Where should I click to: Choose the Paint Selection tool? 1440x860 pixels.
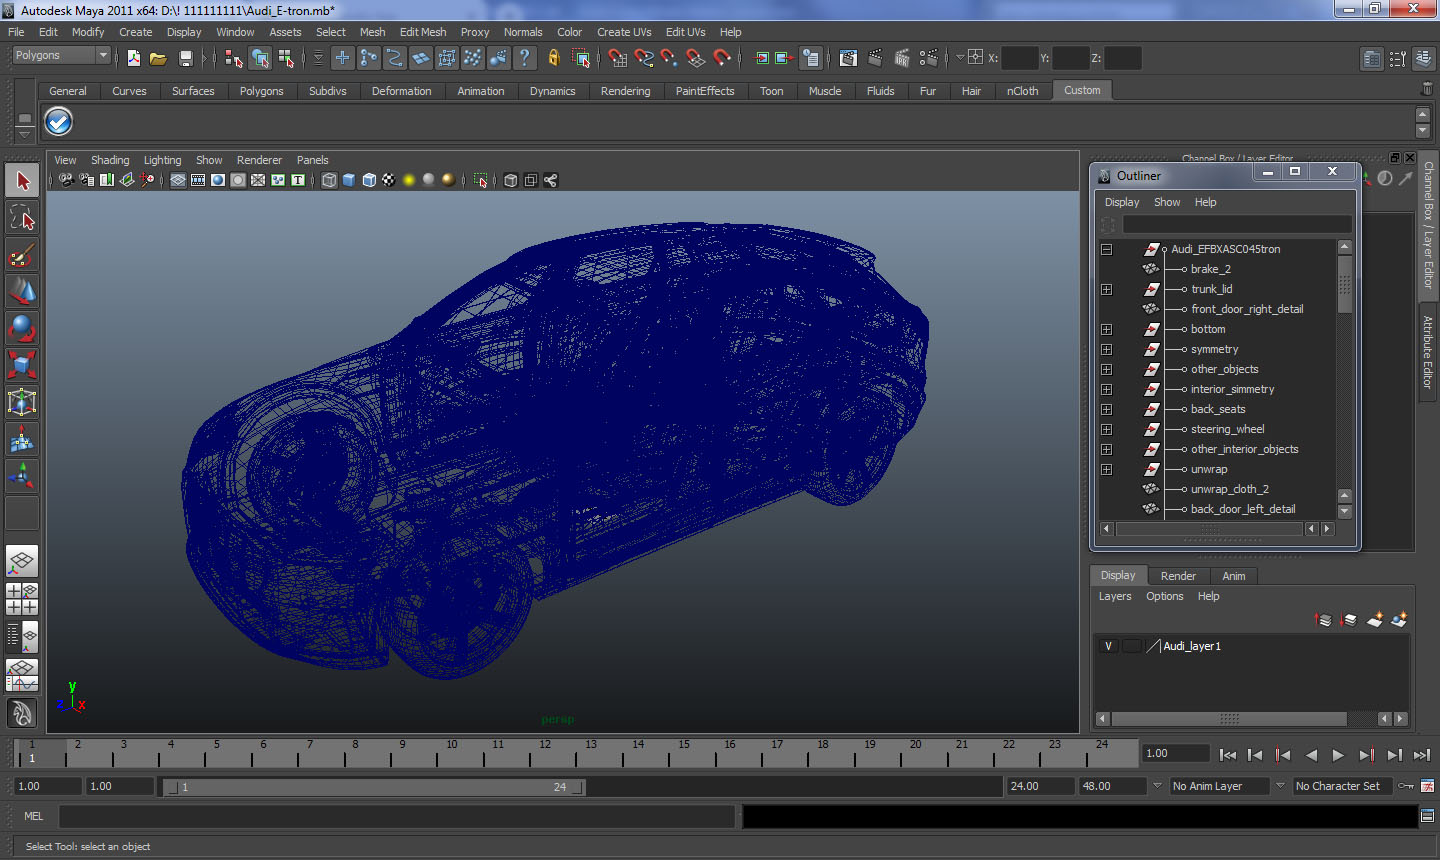tap(22, 255)
